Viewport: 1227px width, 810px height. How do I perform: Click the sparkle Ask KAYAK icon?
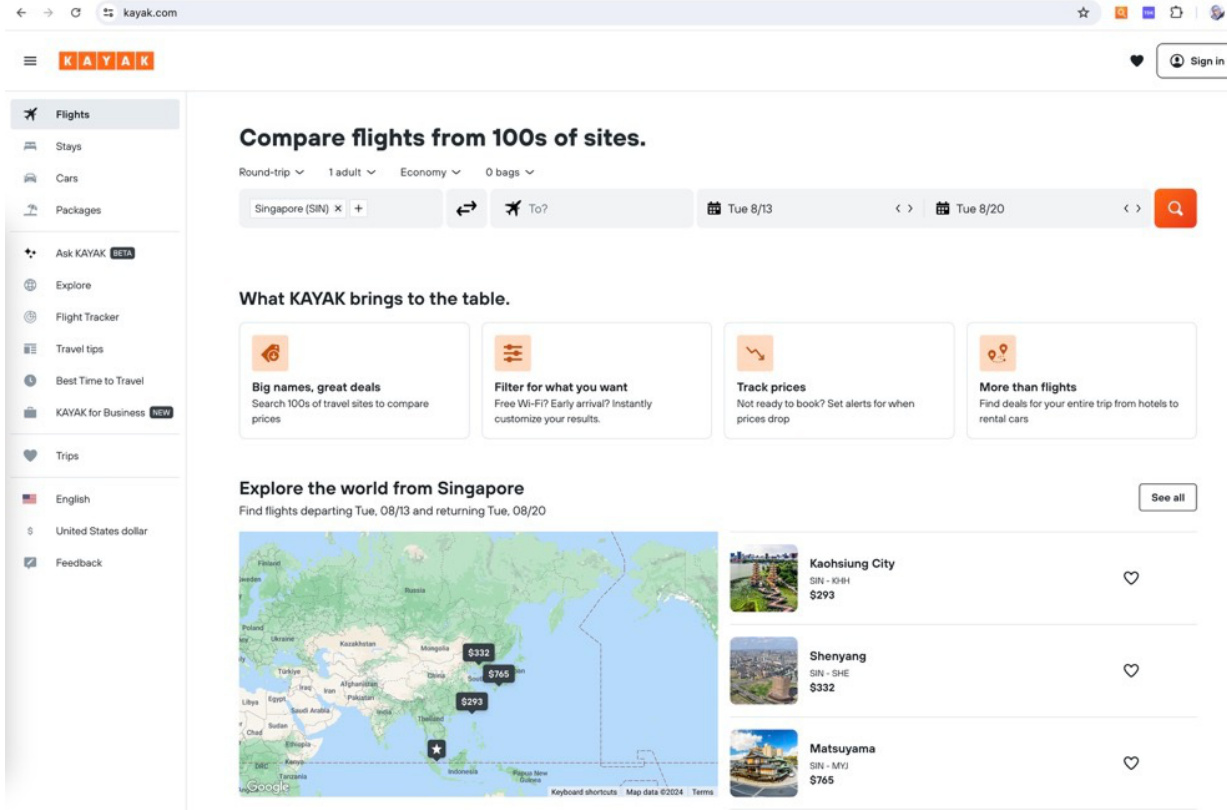click(x=30, y=253)
